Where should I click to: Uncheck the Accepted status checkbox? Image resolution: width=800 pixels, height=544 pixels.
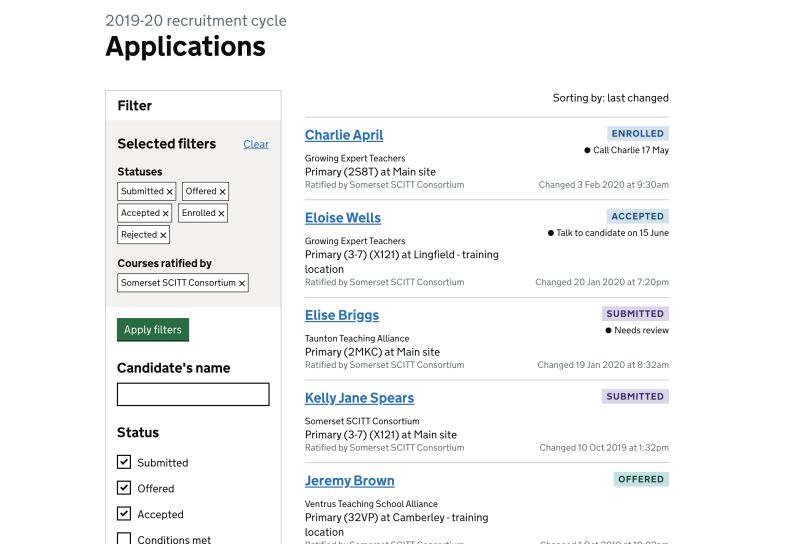click(124, 514)
